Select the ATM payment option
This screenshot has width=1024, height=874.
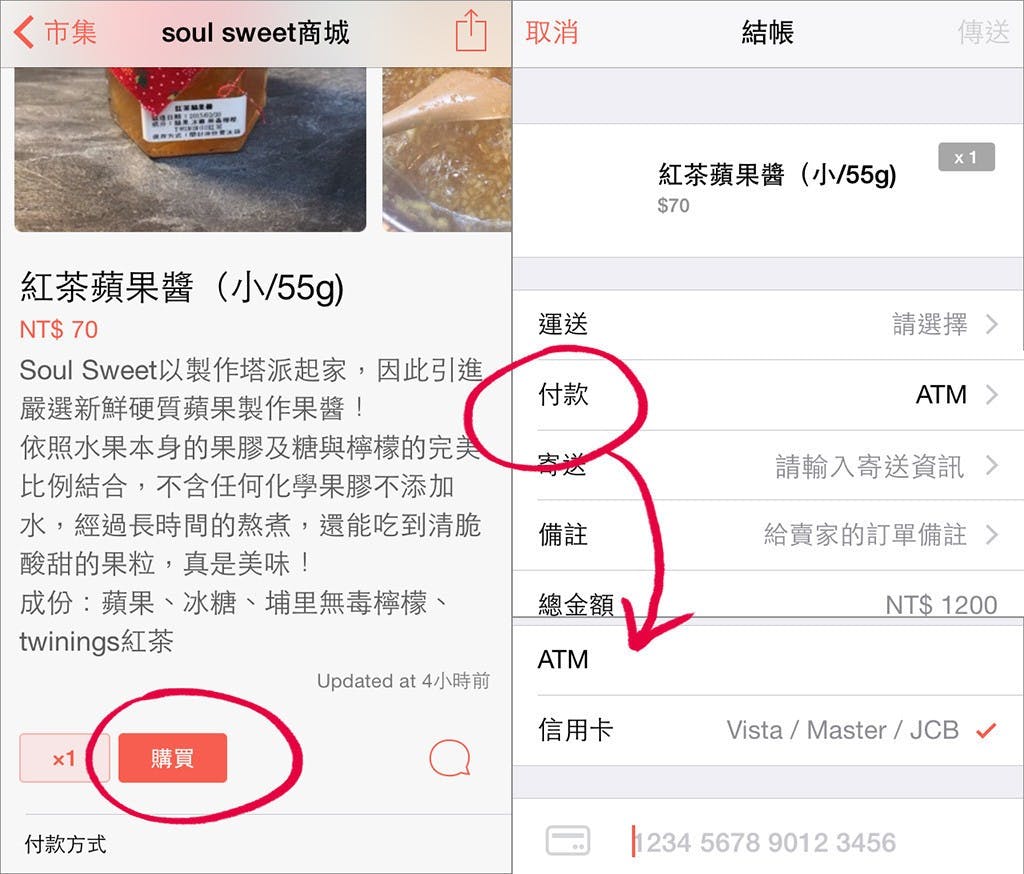tap(768, 660)
